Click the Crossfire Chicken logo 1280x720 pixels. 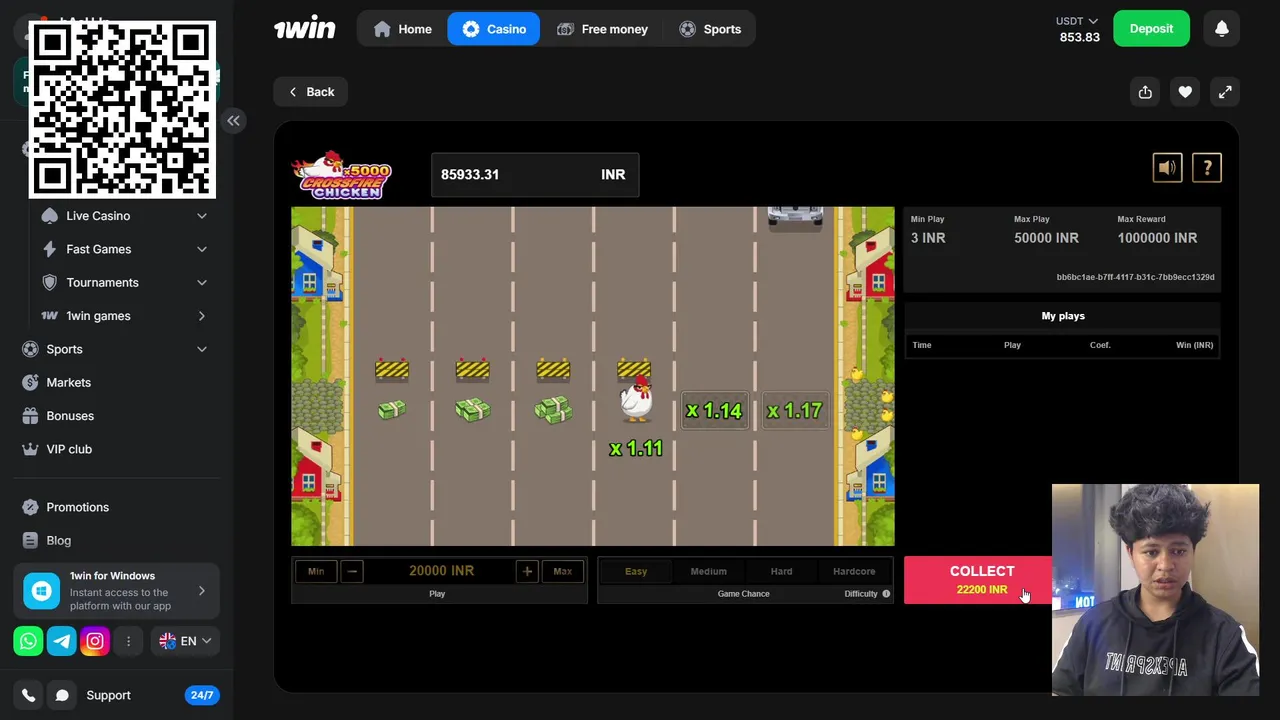342,175
